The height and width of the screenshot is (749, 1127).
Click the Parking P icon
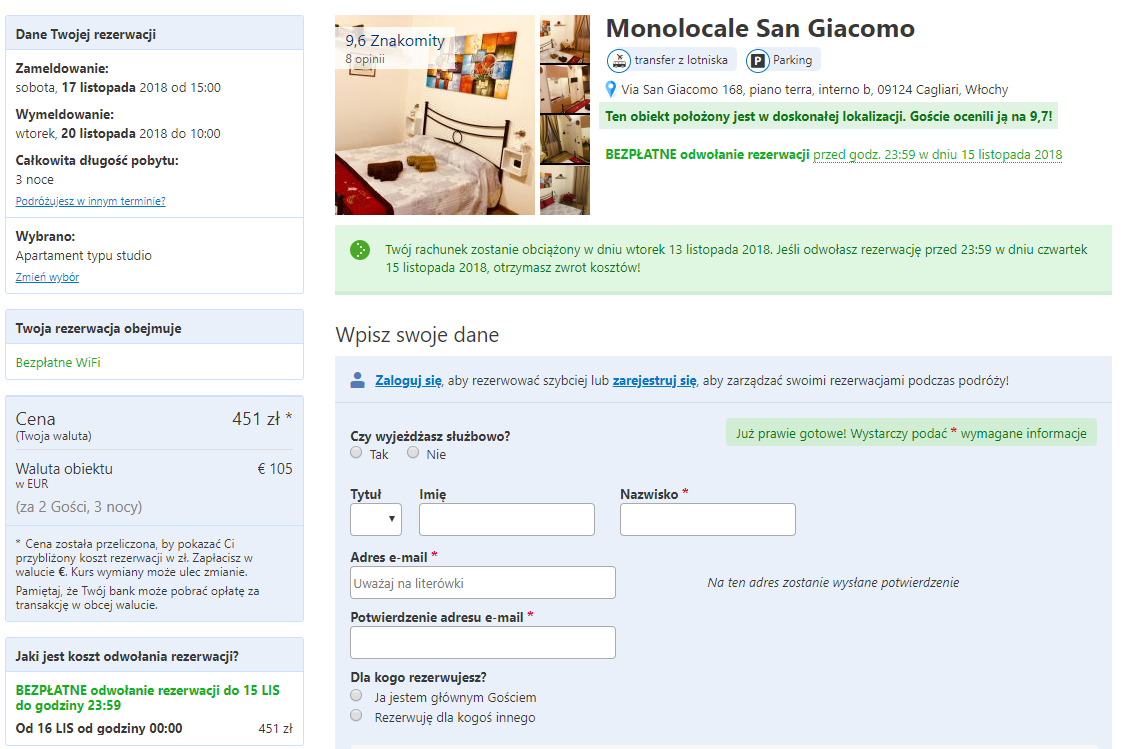click(x=758, y=60)
